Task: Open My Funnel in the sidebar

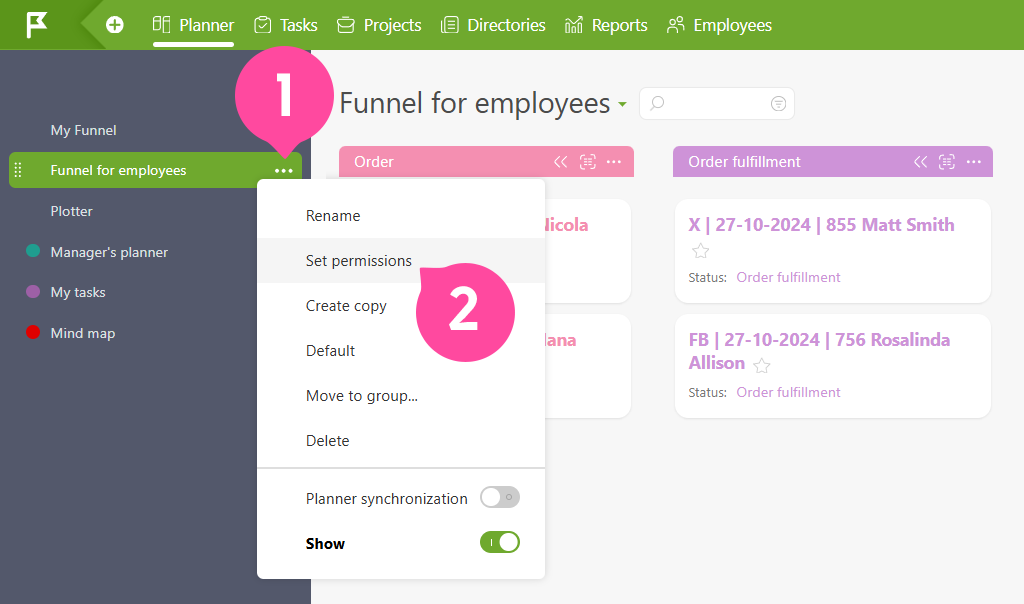Action: 84,130
